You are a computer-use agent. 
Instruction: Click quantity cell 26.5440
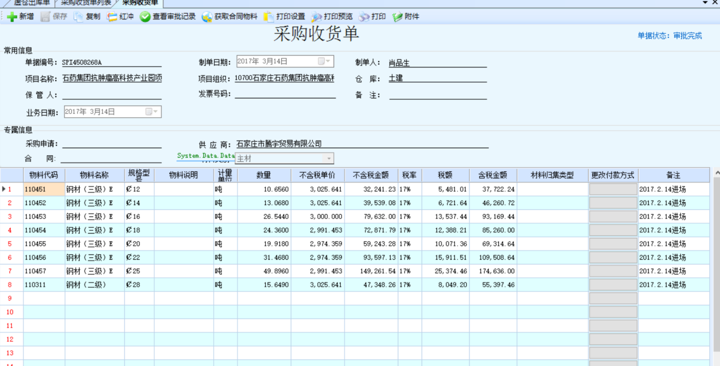pyautogui.click(x=264, y=216)
